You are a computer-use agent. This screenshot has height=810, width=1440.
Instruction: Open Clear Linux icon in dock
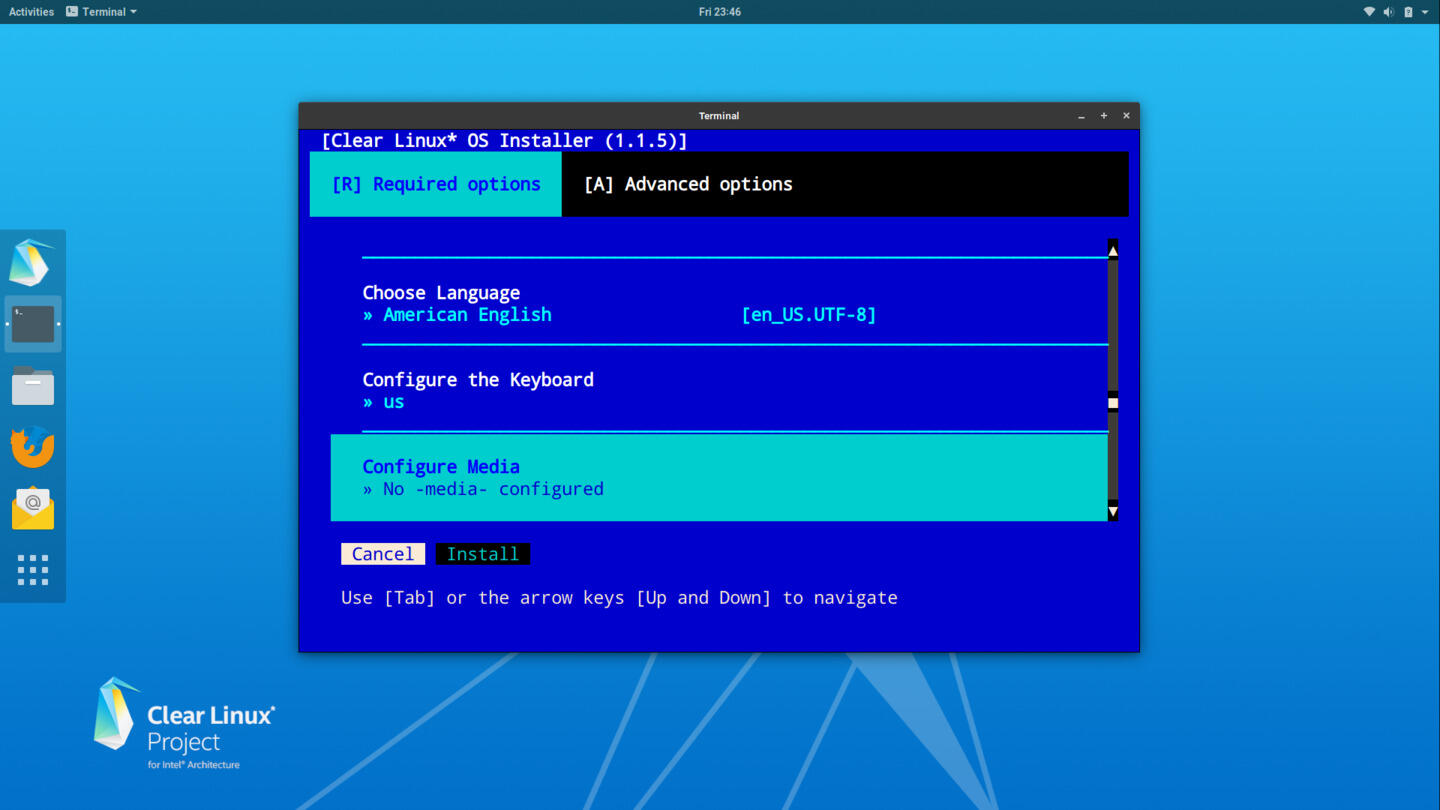click(x=32, y=262)
